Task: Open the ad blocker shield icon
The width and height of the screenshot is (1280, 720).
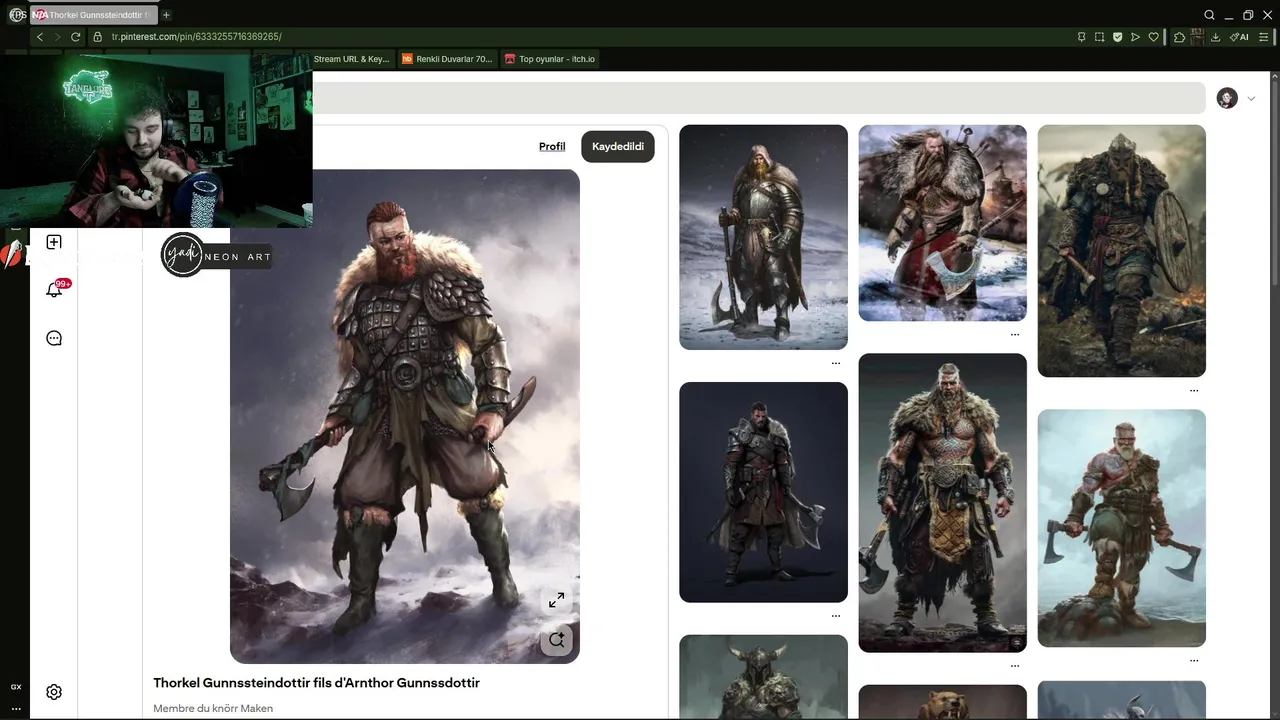Action: 1117,37
